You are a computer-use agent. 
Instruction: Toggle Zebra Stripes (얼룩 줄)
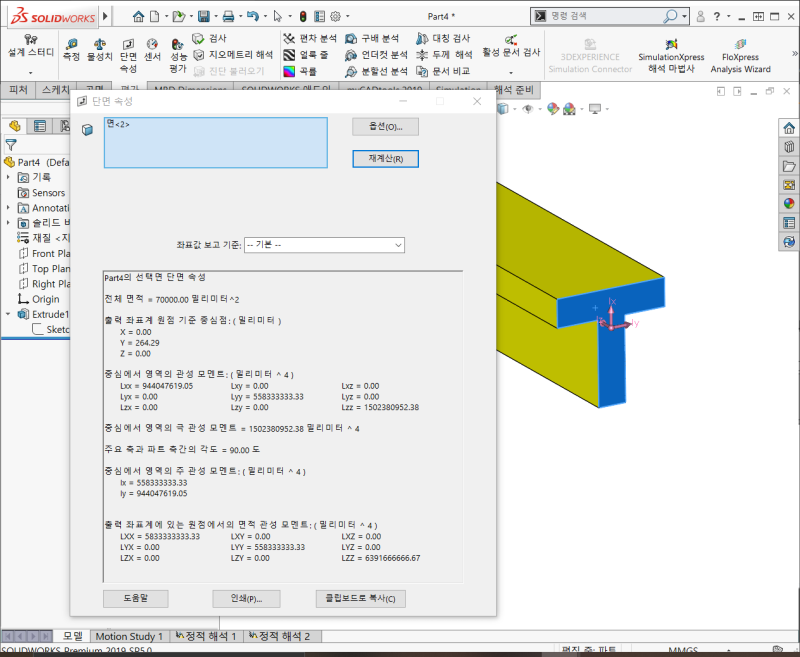[x=306, y=55]
